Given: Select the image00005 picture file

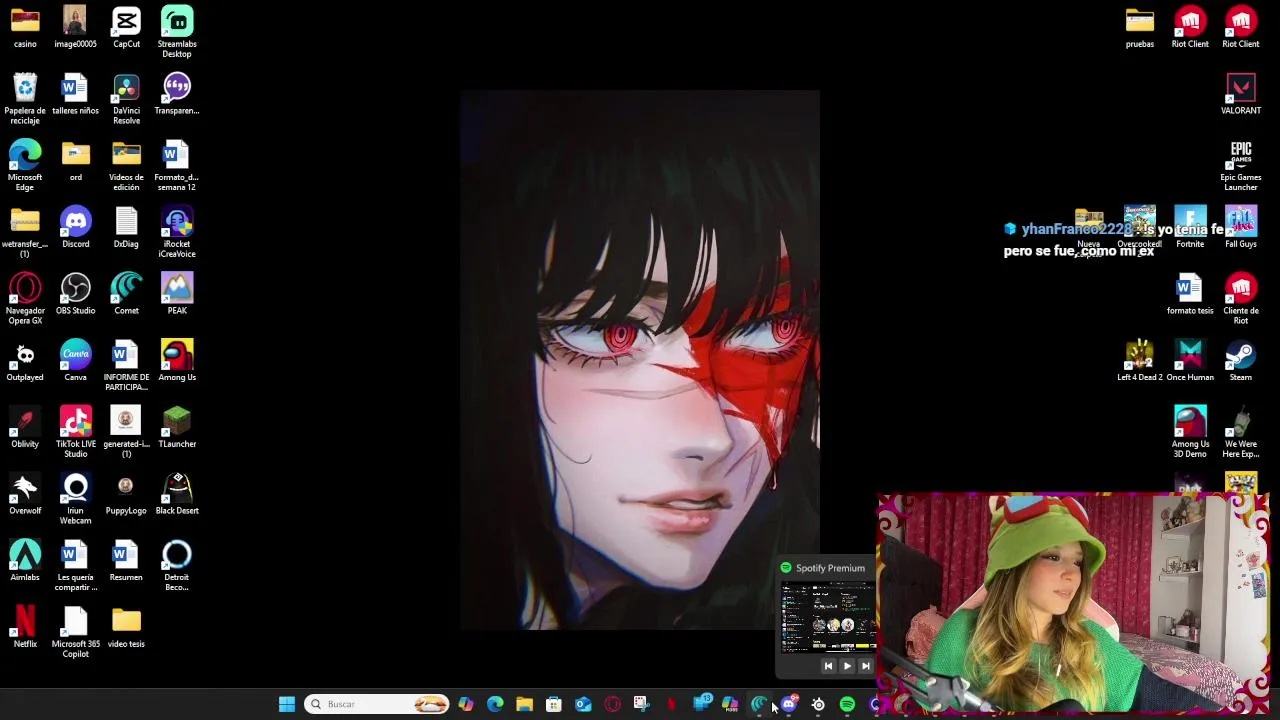Looking at the screenshot, I should coord(76,27).
